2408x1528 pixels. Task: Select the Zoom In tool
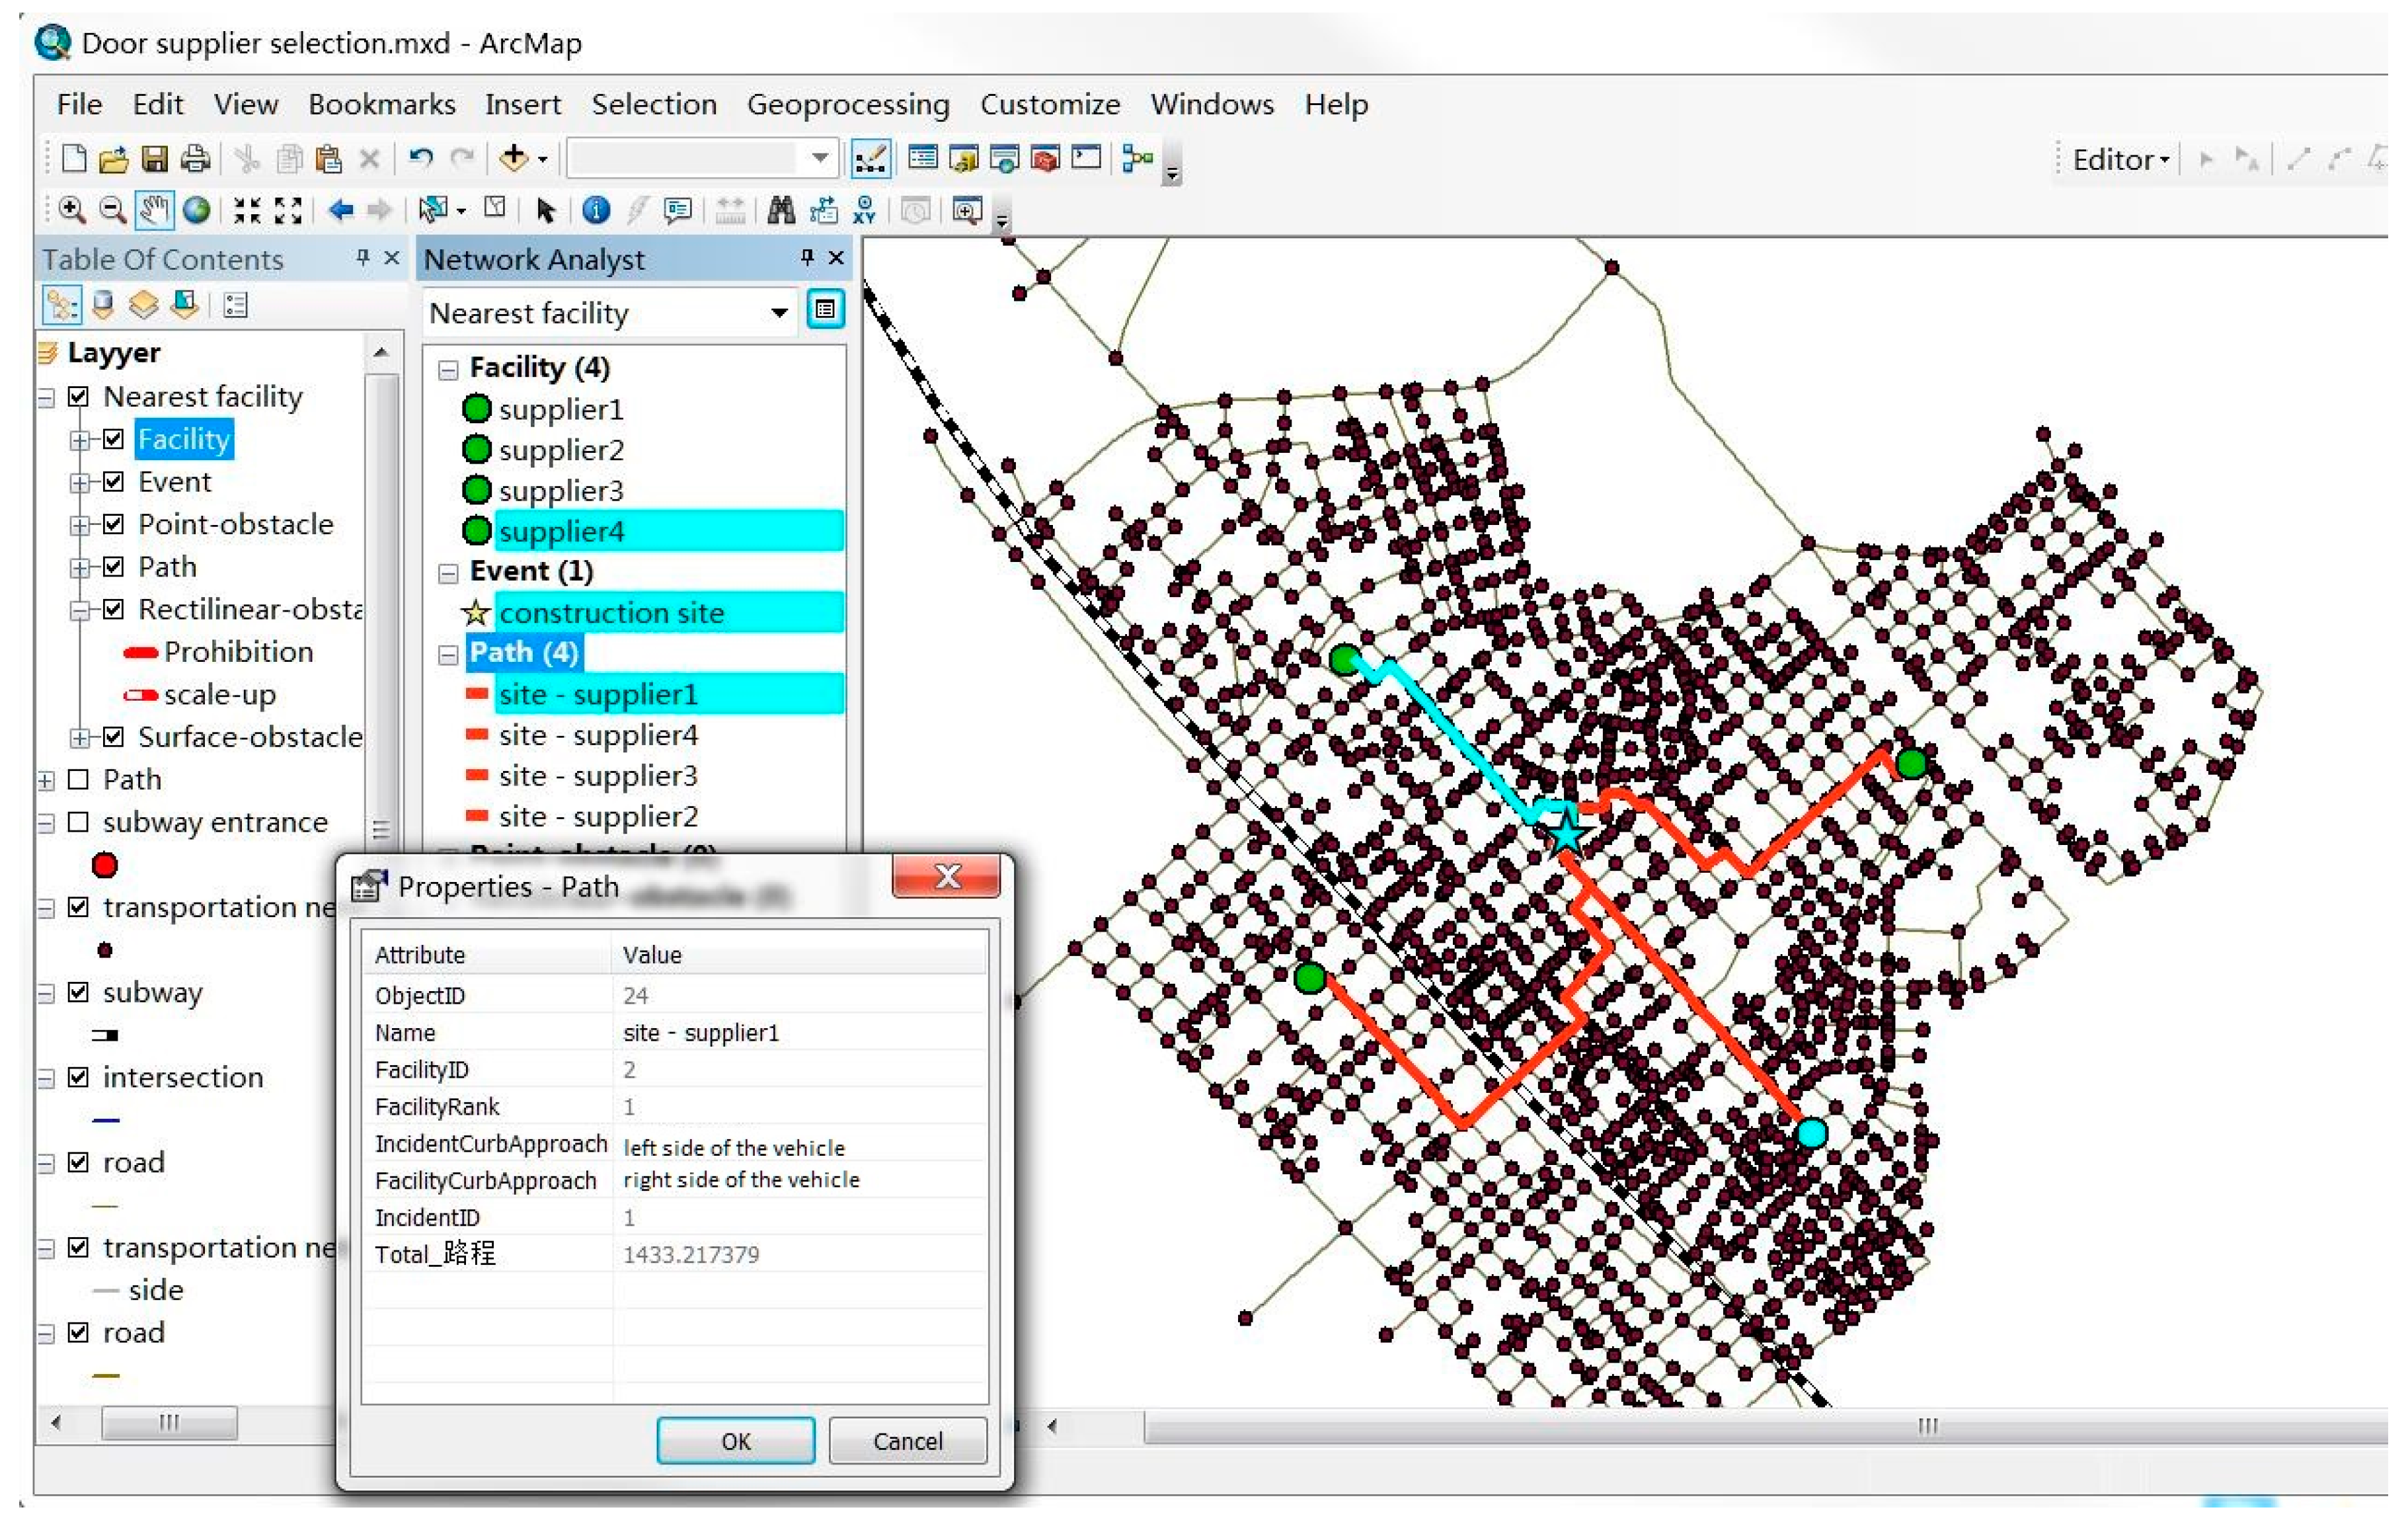[x=71, y=210]
